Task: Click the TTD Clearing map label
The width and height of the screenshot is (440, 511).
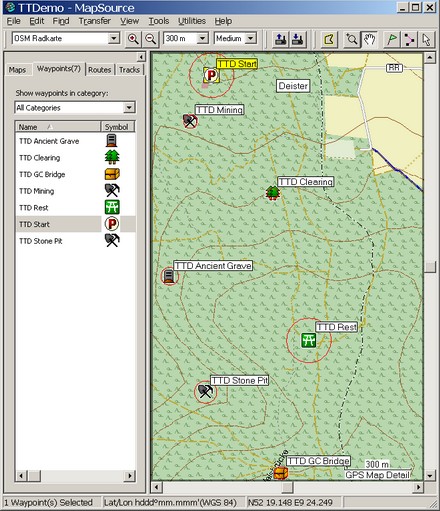Action: point(306,182)
